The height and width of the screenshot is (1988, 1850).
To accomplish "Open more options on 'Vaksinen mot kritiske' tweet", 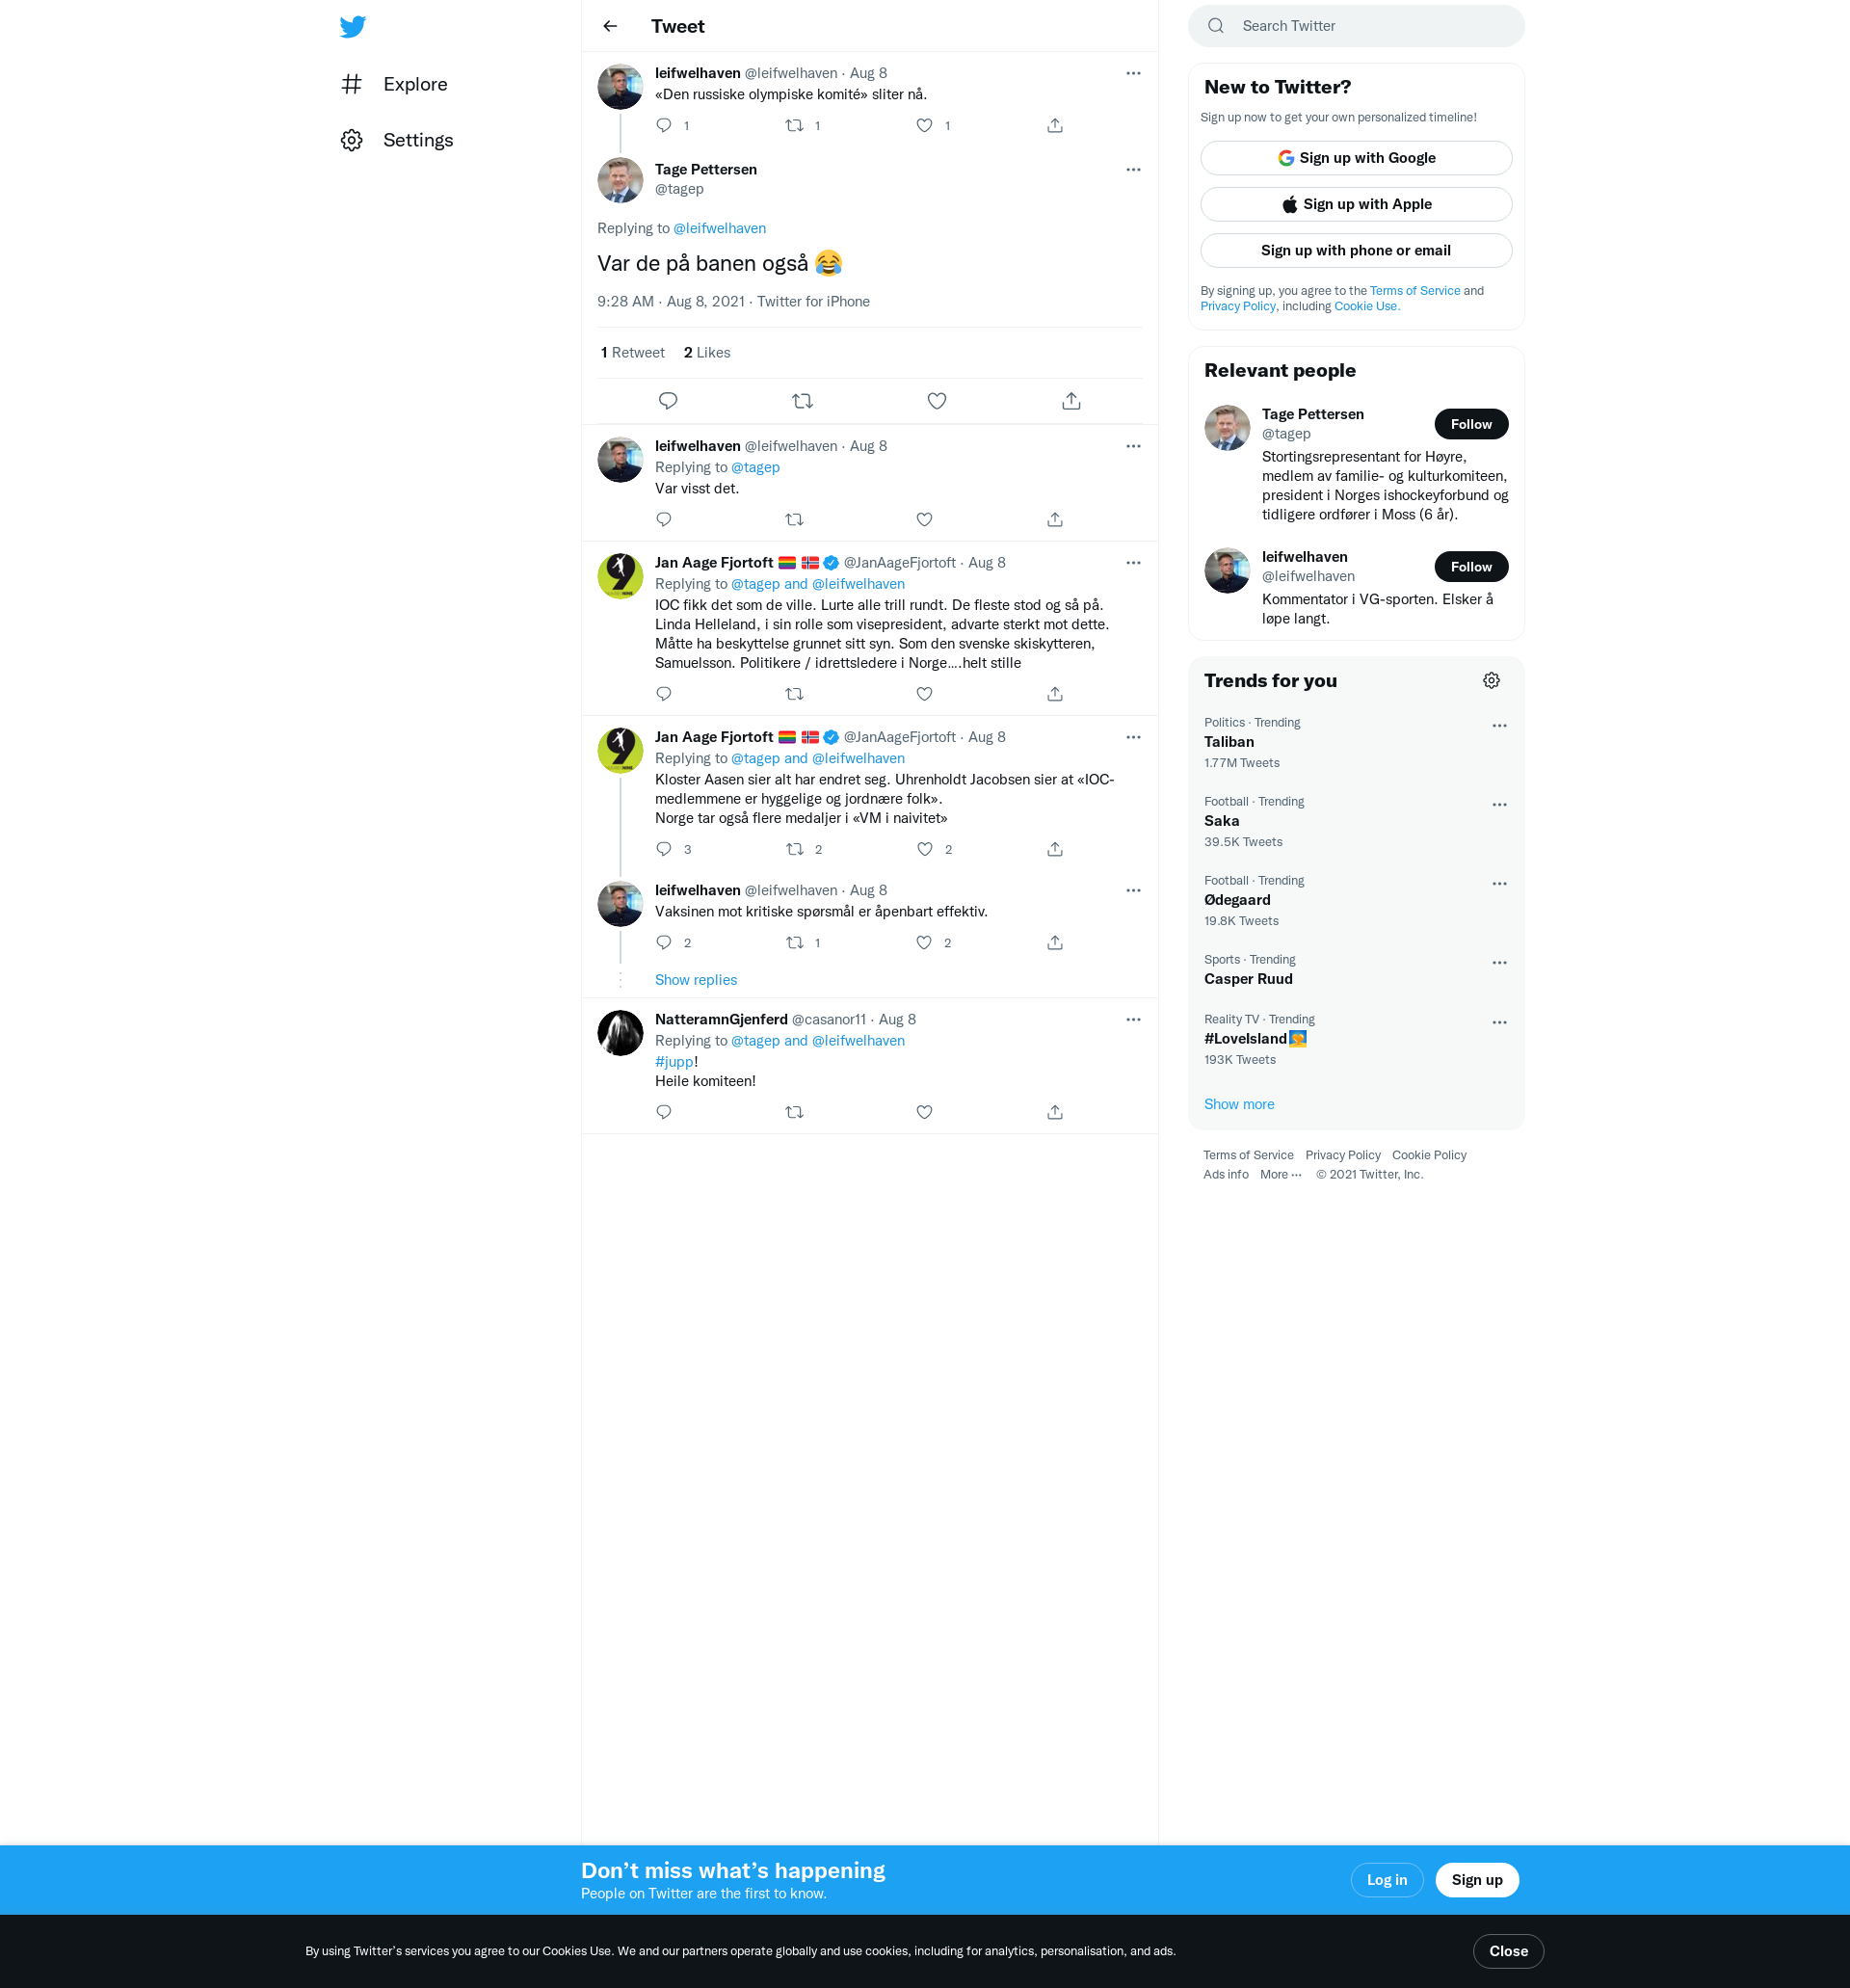I will 1133,890.
